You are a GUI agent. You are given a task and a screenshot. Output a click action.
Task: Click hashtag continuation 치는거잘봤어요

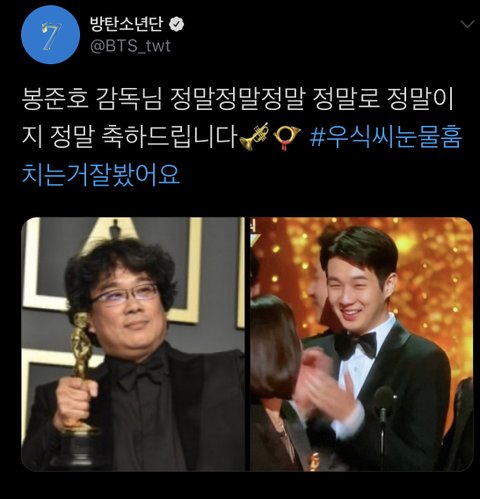101,174
